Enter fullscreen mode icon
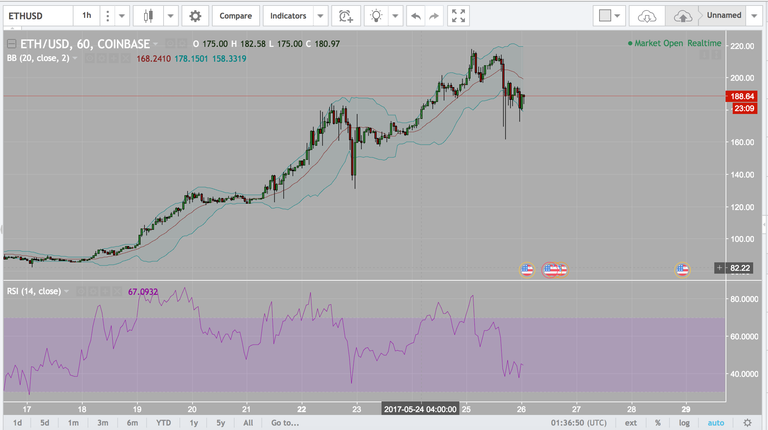 (x=458, y=16)
